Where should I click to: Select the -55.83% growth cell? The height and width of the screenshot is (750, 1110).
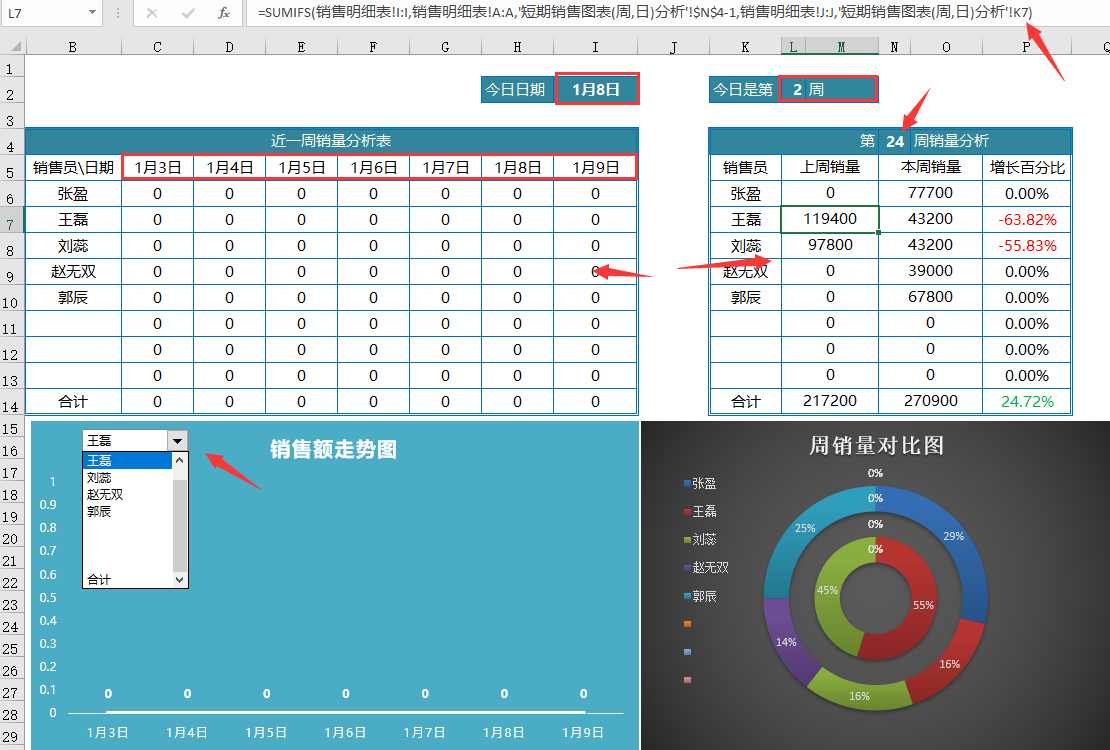click(1026, 246)
